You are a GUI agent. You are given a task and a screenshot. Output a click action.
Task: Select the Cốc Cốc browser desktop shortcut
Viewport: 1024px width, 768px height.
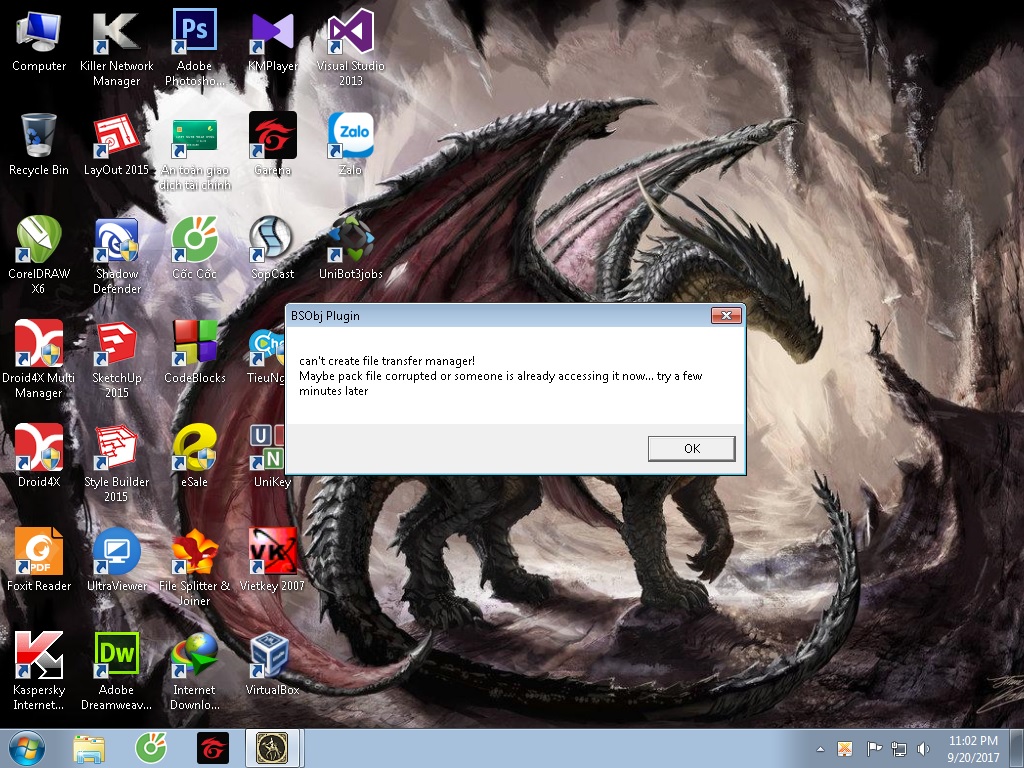pyautogui.click(x=194, y=248)
